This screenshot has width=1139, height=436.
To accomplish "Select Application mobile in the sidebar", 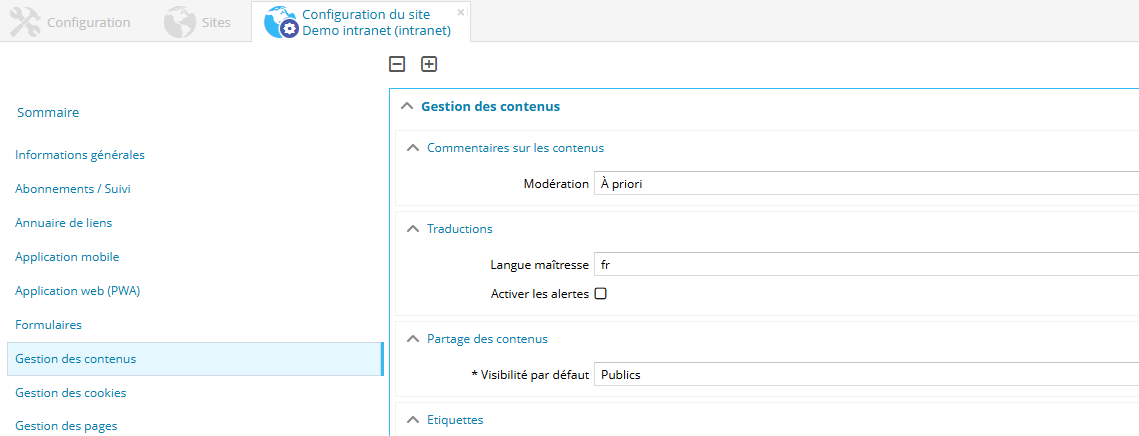I will (x=67, y=257).
